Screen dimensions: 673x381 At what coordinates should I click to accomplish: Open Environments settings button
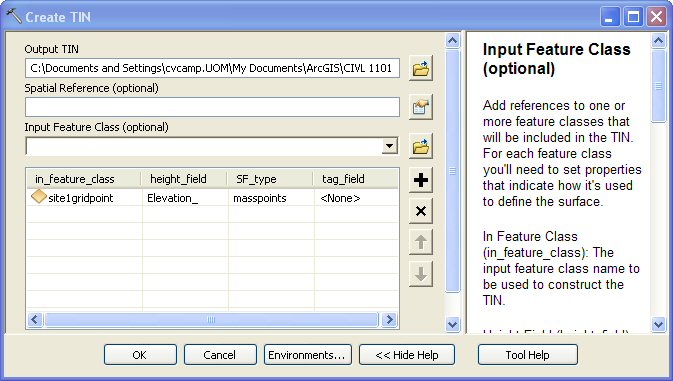(307, 355)
